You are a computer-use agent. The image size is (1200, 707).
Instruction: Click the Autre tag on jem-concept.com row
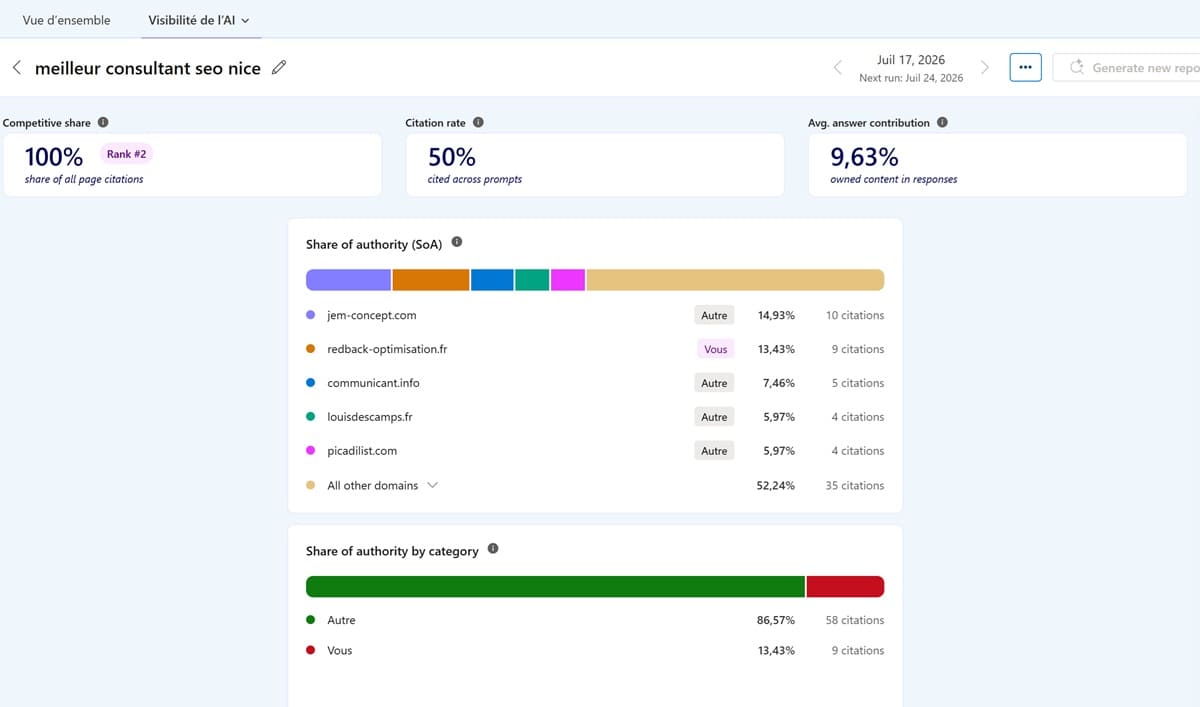(x=714, y=315)
